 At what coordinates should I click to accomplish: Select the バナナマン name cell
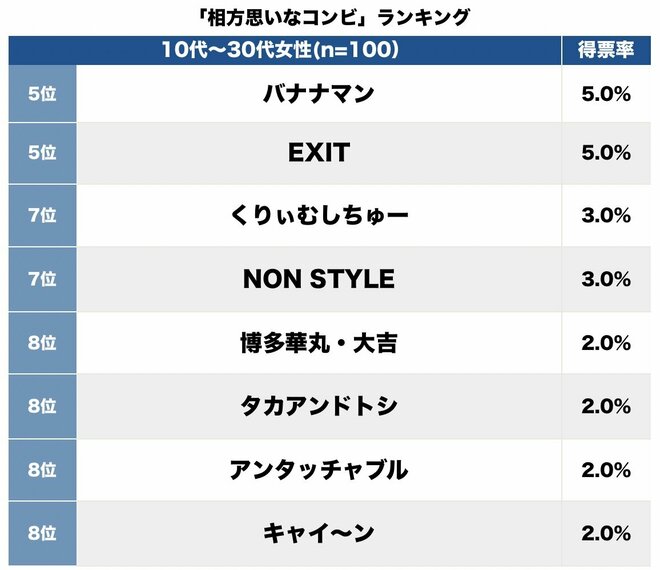[x=319, y=94]
